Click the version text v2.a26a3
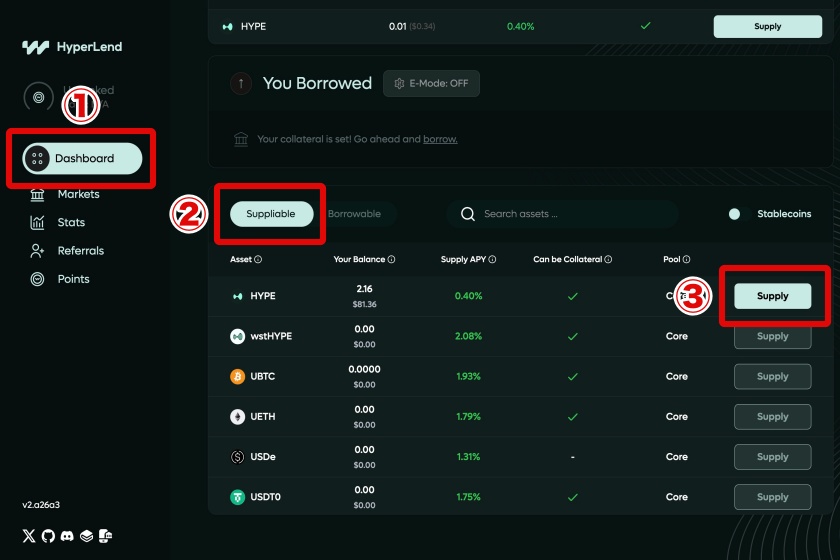The height and width of the screenshot is (560, 840). tap(41, 505)
